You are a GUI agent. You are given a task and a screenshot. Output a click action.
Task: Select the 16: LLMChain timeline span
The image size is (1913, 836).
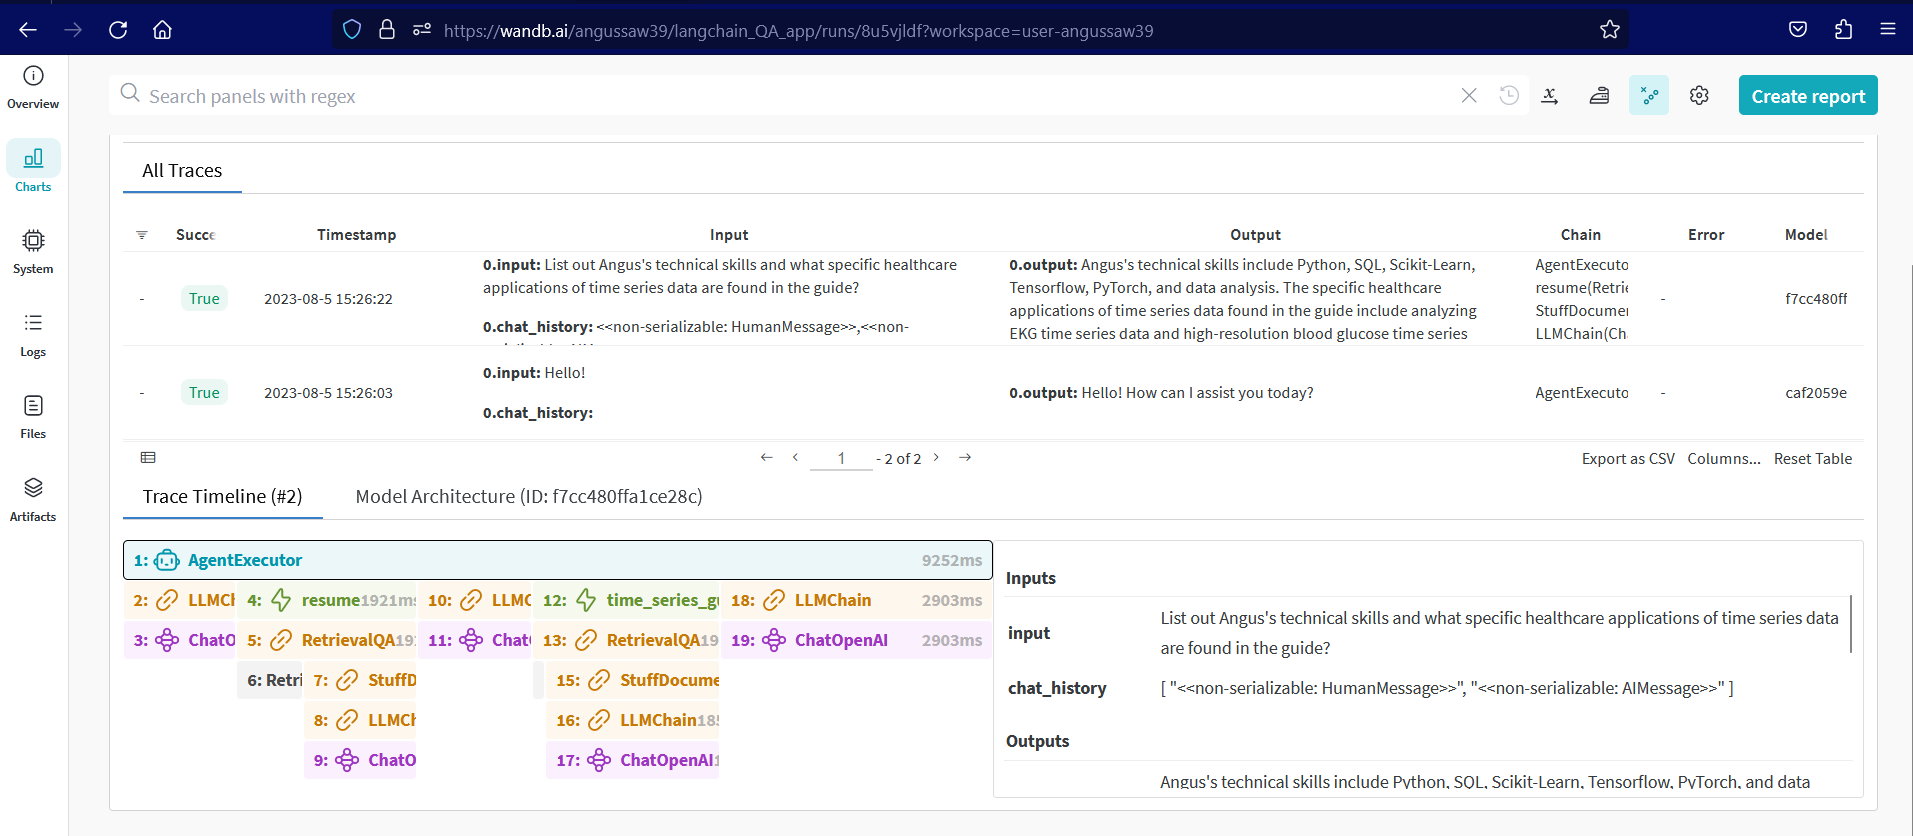633,720
